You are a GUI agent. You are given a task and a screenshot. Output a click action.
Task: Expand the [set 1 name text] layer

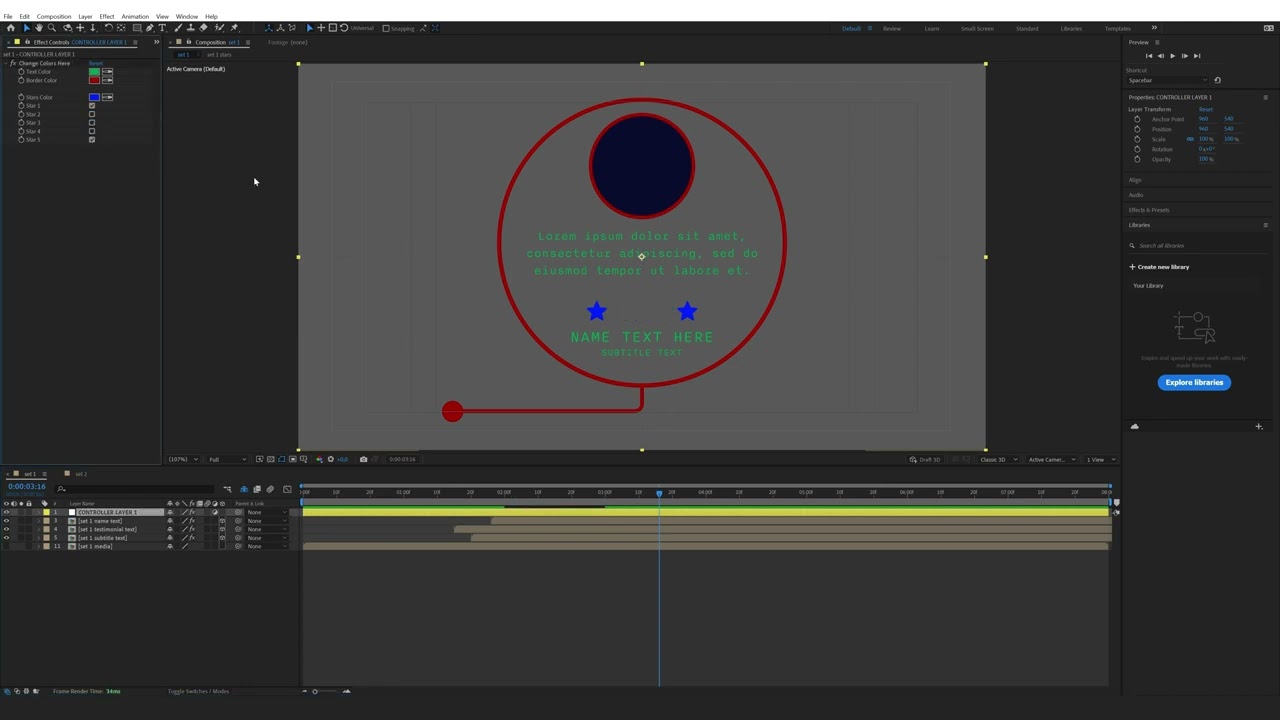click(39, 521)
